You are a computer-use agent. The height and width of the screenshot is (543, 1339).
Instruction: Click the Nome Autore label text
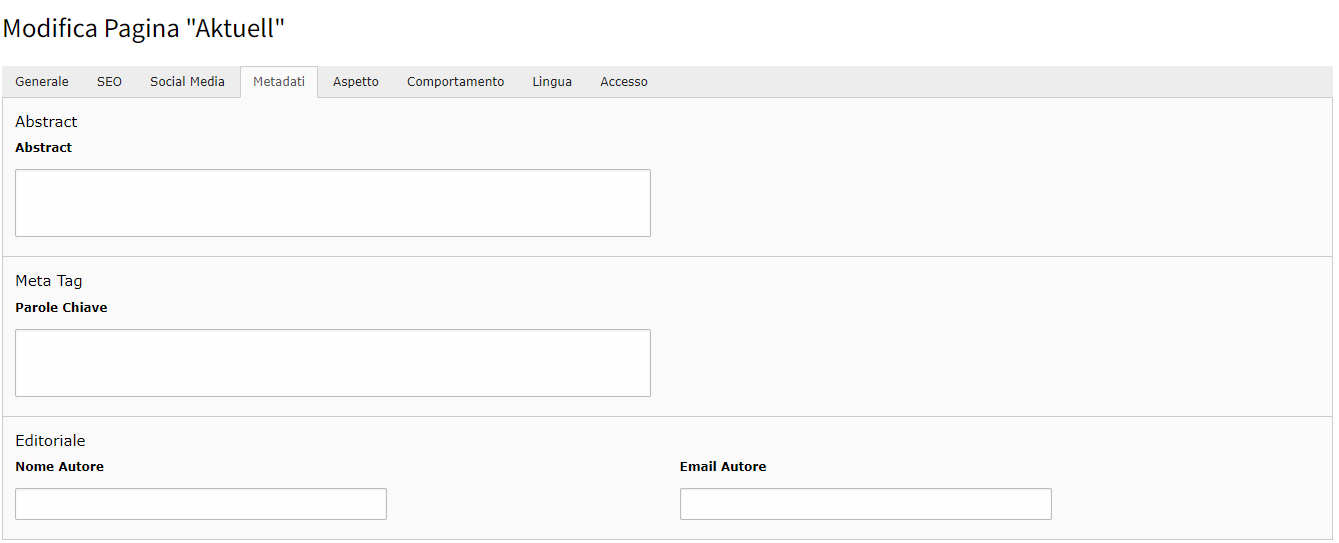pyautogui.click(x=60, y=467)
